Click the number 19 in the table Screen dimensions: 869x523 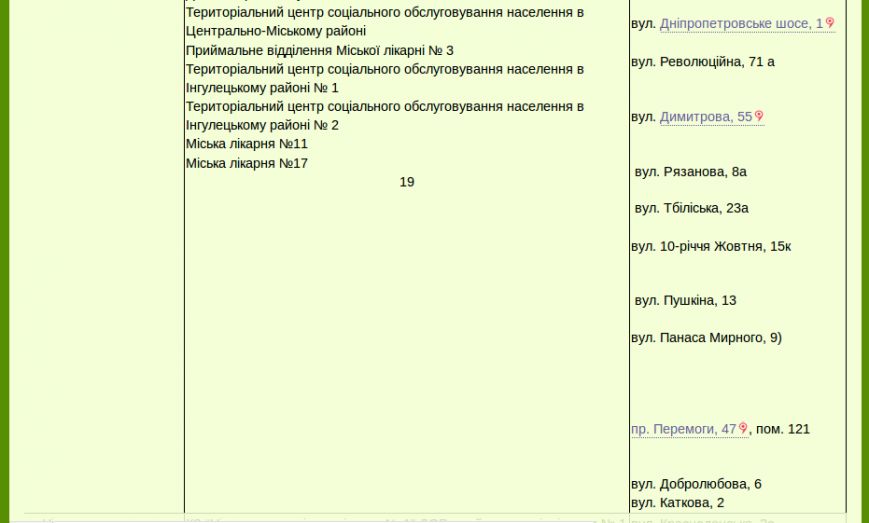[407, 182]
